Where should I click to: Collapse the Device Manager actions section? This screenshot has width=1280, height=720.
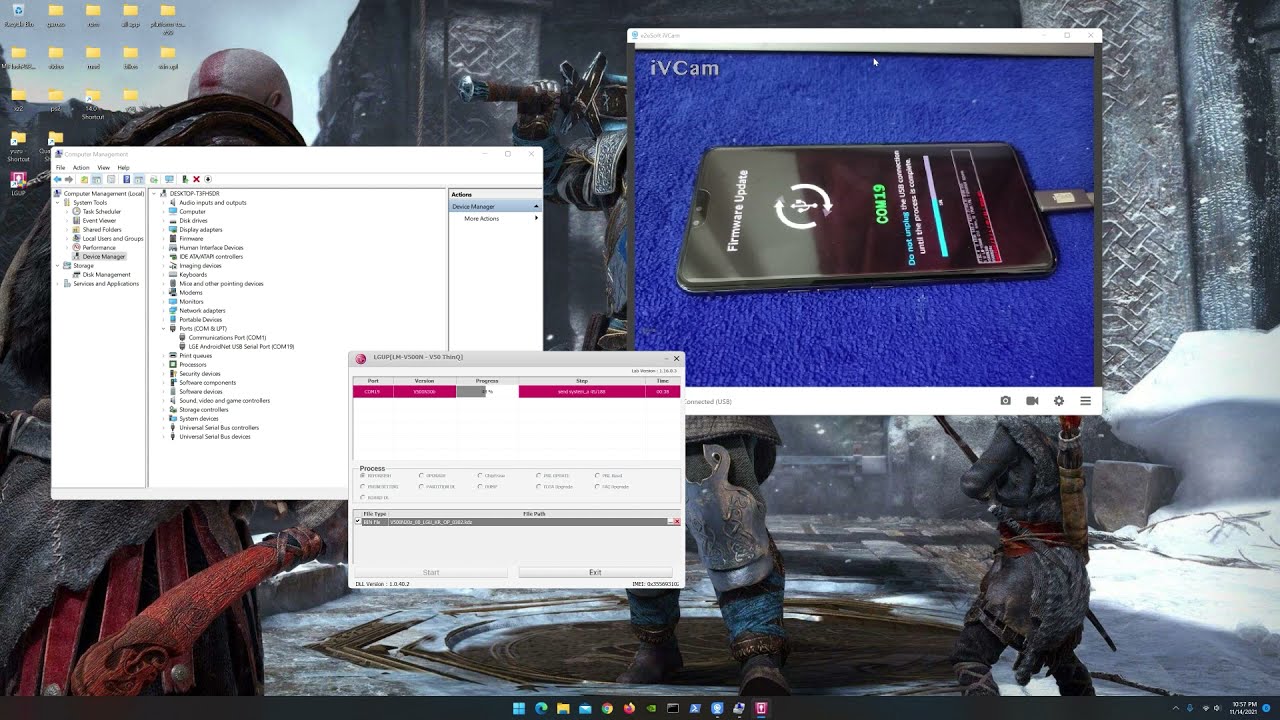pos(536,207)
